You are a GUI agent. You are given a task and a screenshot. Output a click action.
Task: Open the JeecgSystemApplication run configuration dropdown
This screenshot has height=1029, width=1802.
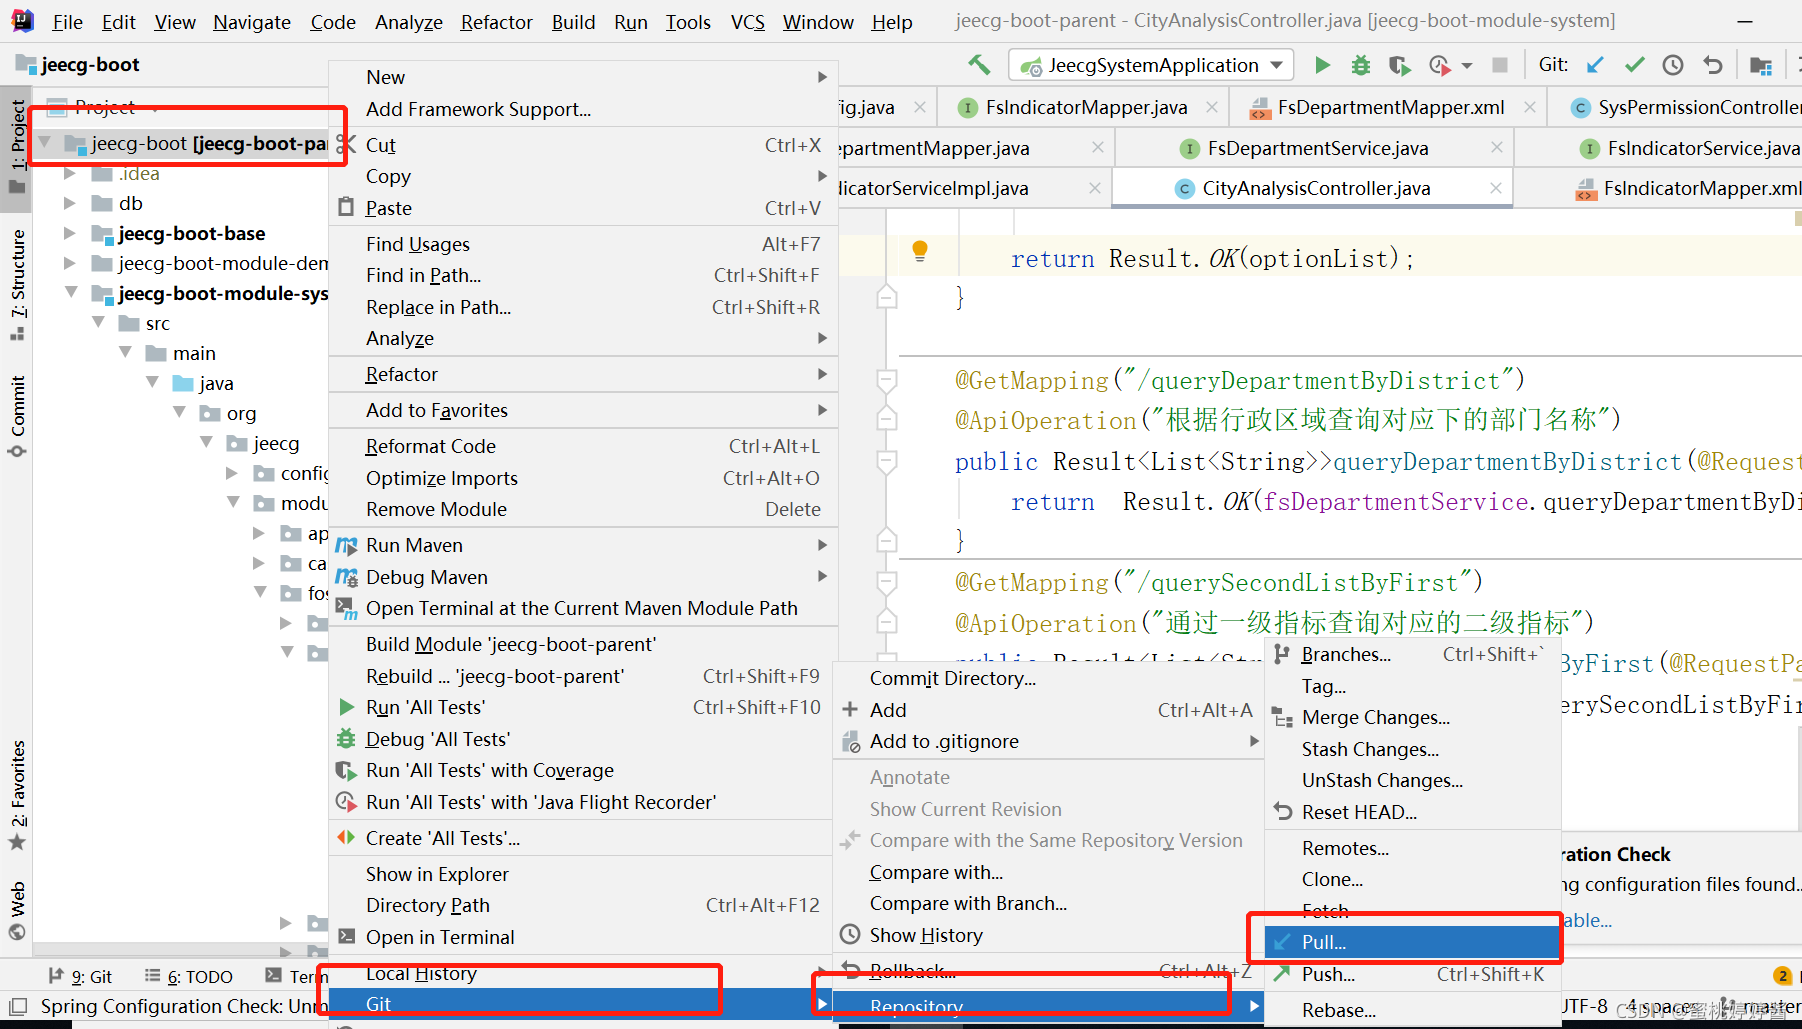click(1151, 65)
